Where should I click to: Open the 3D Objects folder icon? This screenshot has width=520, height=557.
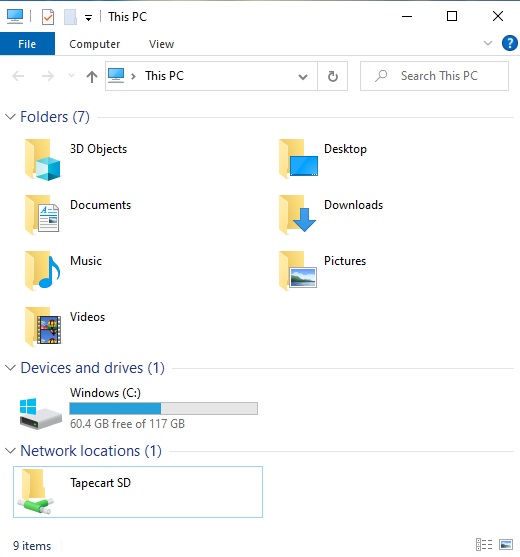(43, 159)
